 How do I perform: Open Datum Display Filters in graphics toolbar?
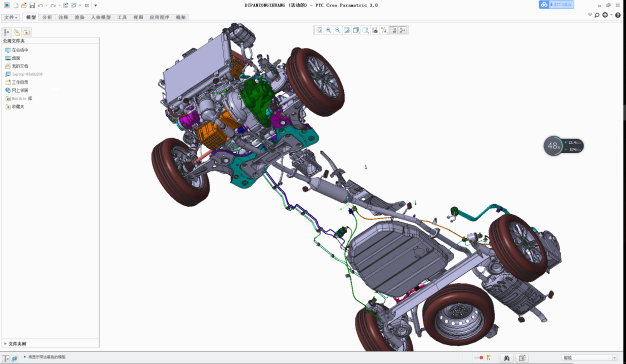tap(384, 30)
